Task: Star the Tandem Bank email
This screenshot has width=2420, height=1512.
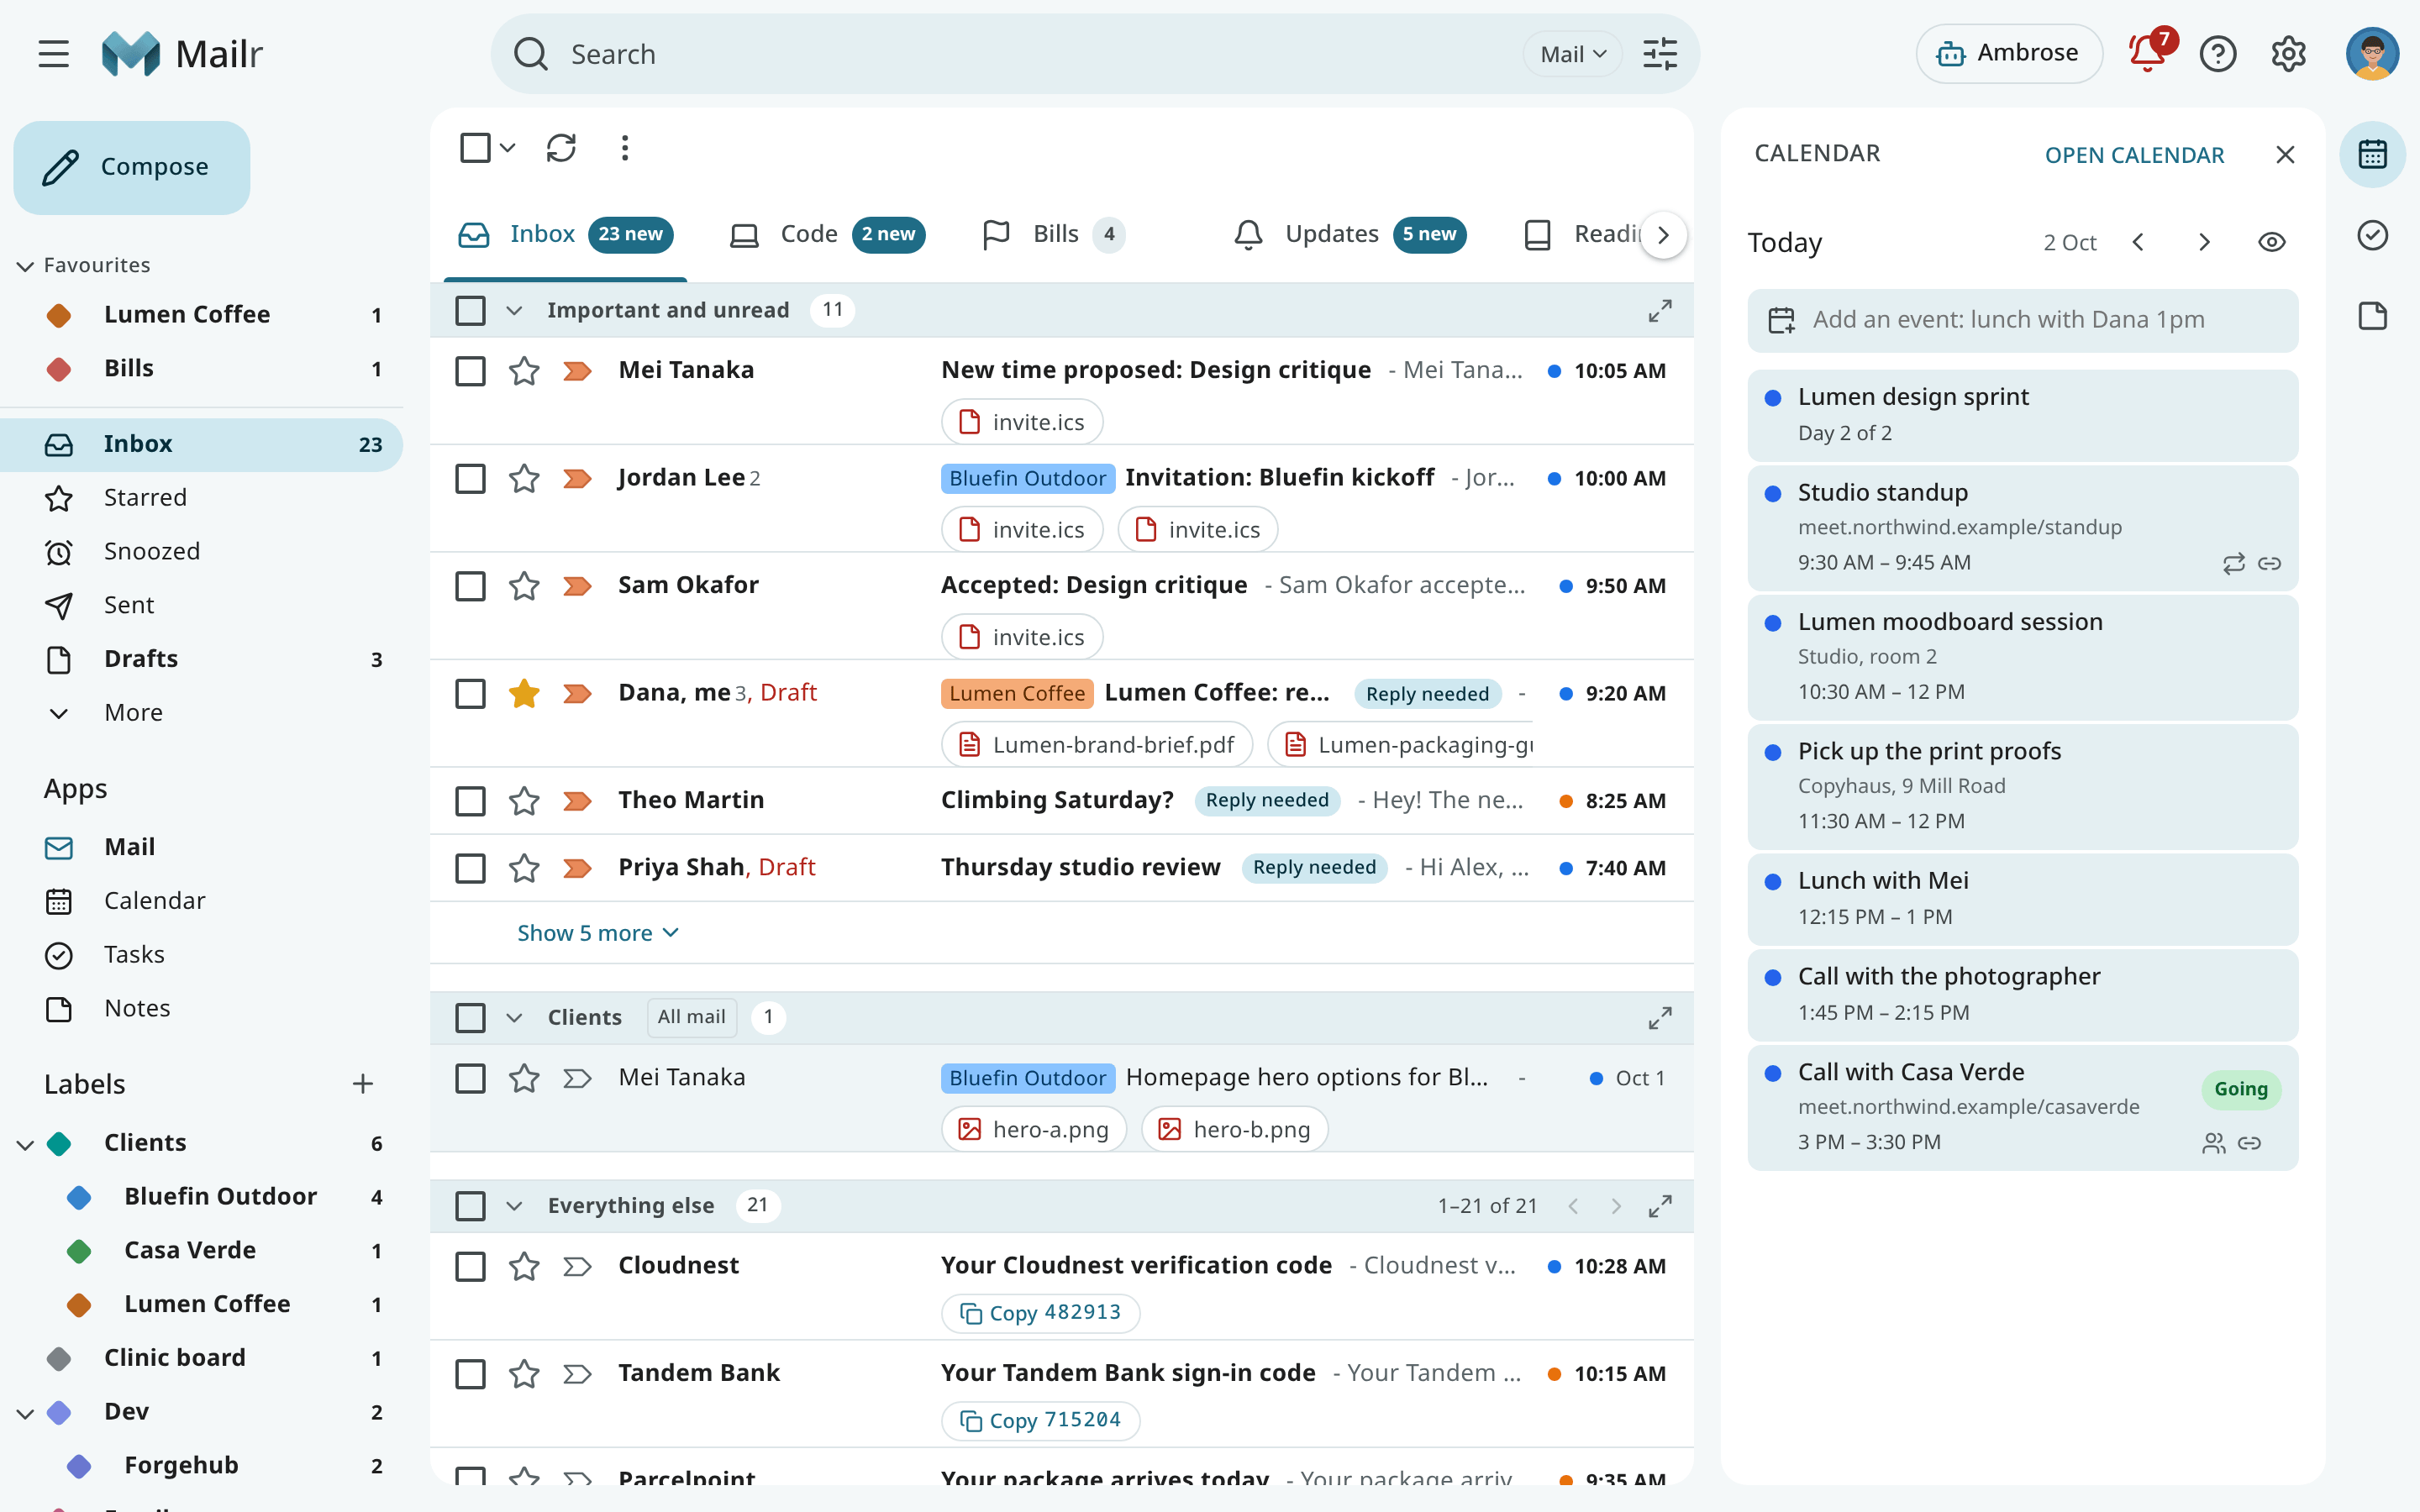Action: tap(524, 1374)
